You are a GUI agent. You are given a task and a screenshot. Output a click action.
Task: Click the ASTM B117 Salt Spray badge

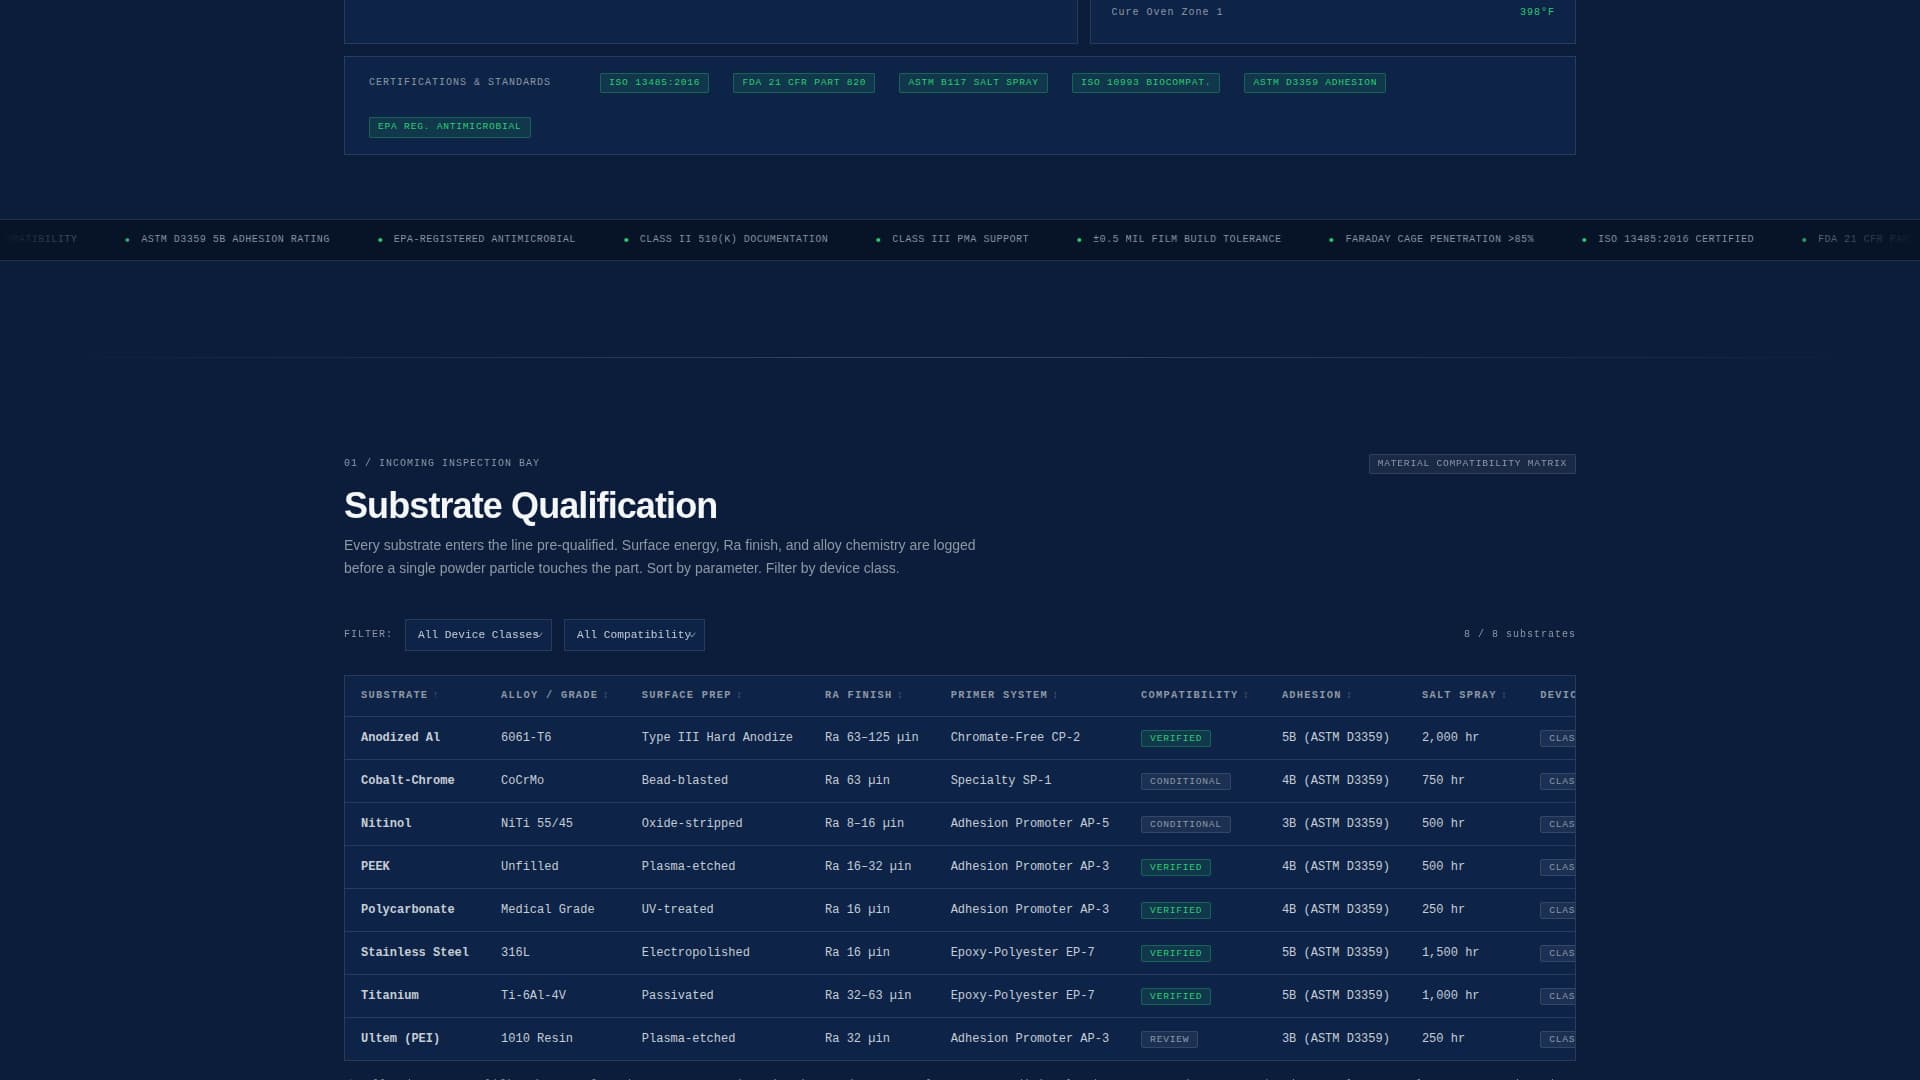click(x=972, y=83)
